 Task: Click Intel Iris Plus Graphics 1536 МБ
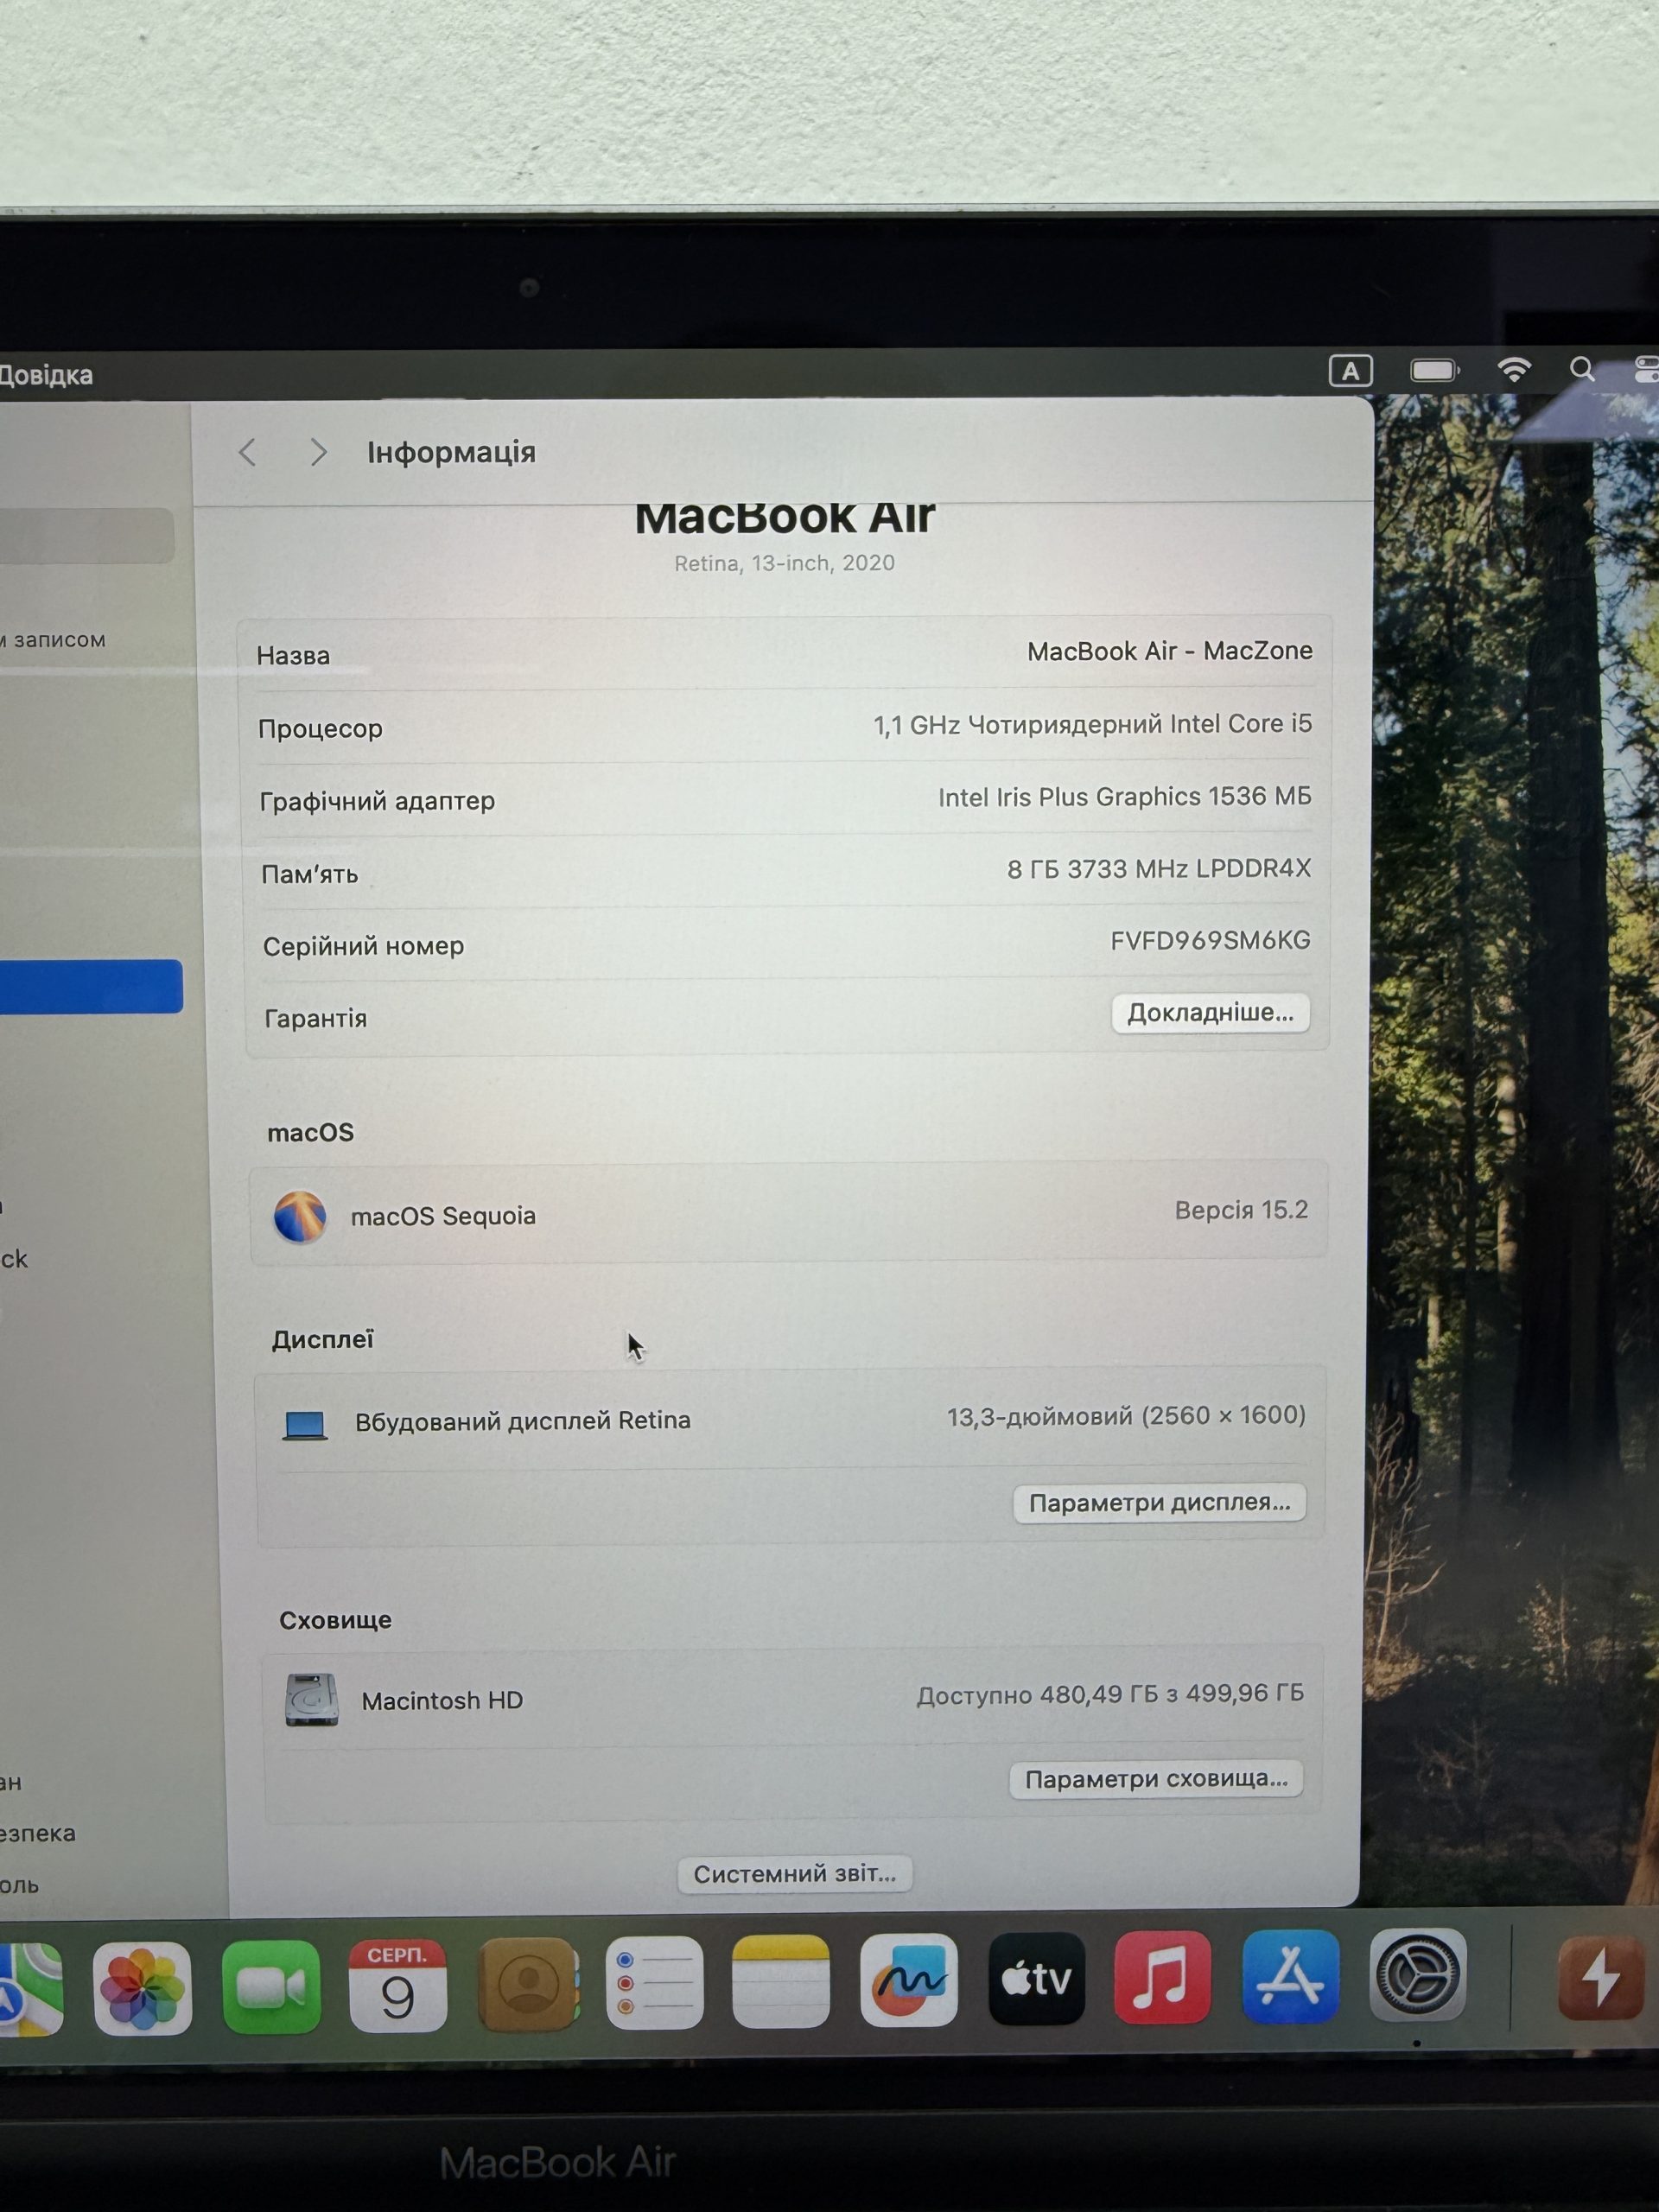(1124, 796)
